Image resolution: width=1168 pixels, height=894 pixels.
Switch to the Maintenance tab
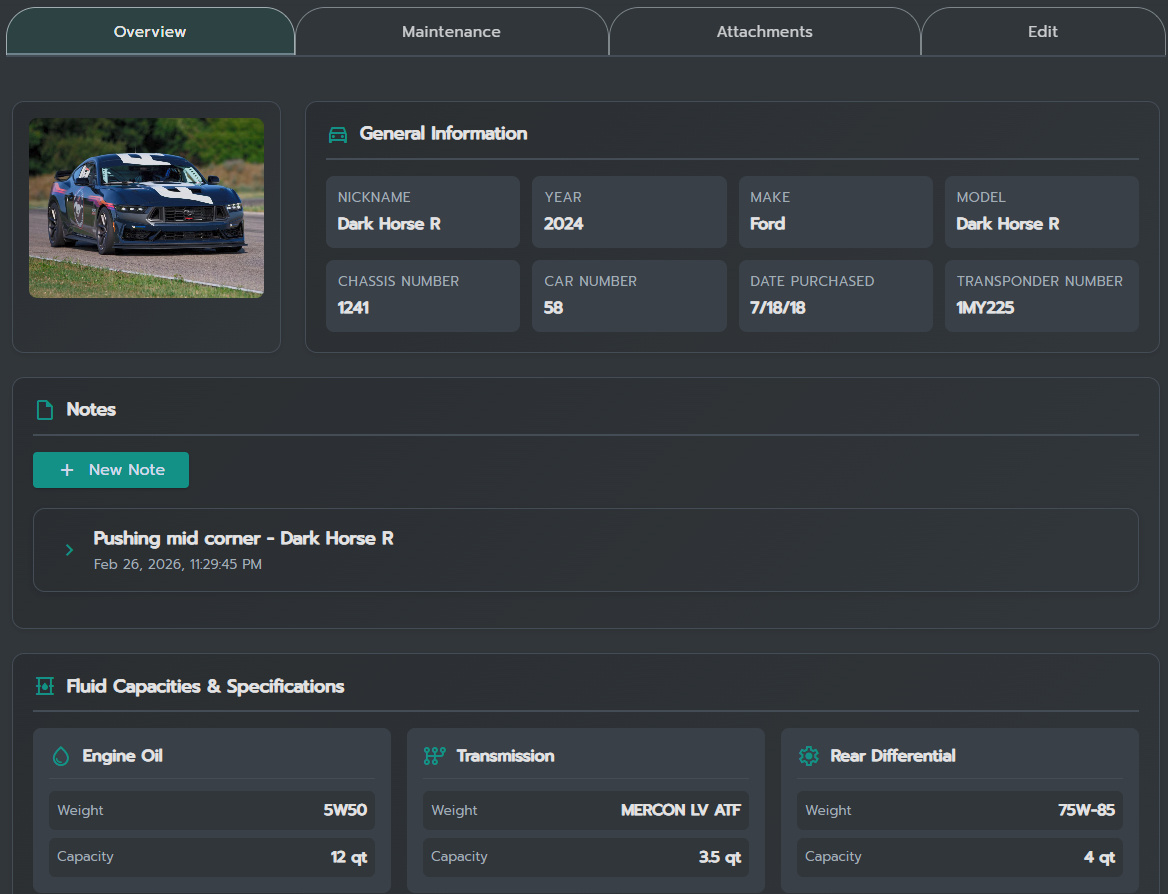[451, 32]
